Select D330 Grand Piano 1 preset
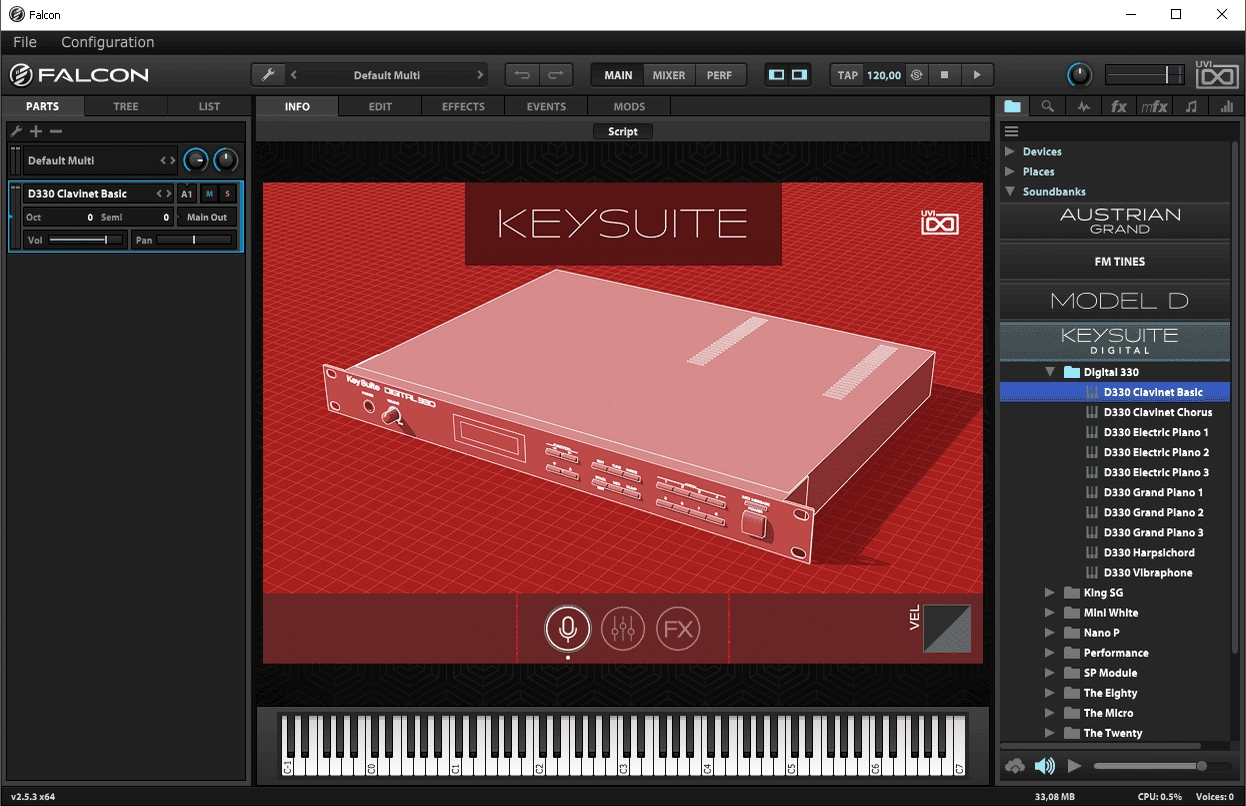Image resolution: width=1246 pixels, height=806 pixels. pos(1153,492)
